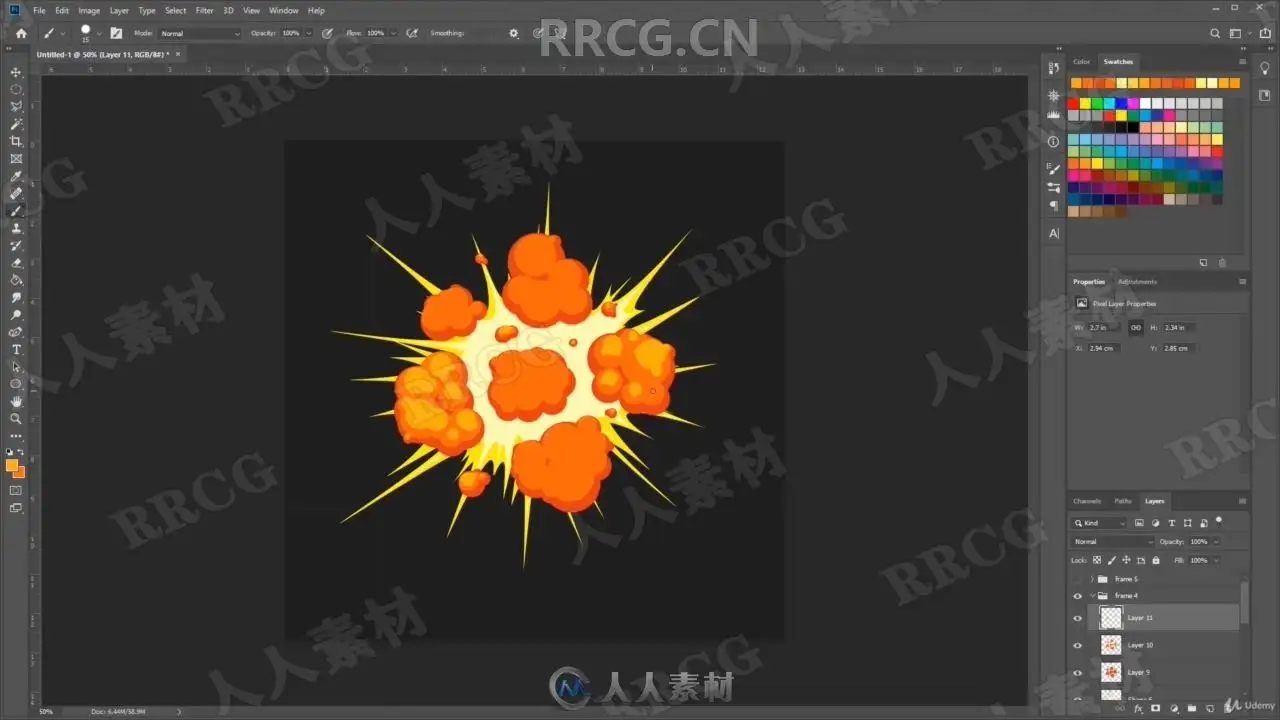This screenshot has width=1280, height=720.
Task: Open the layer blend mode Normal dropdown
Action: tap(1113, 541)
